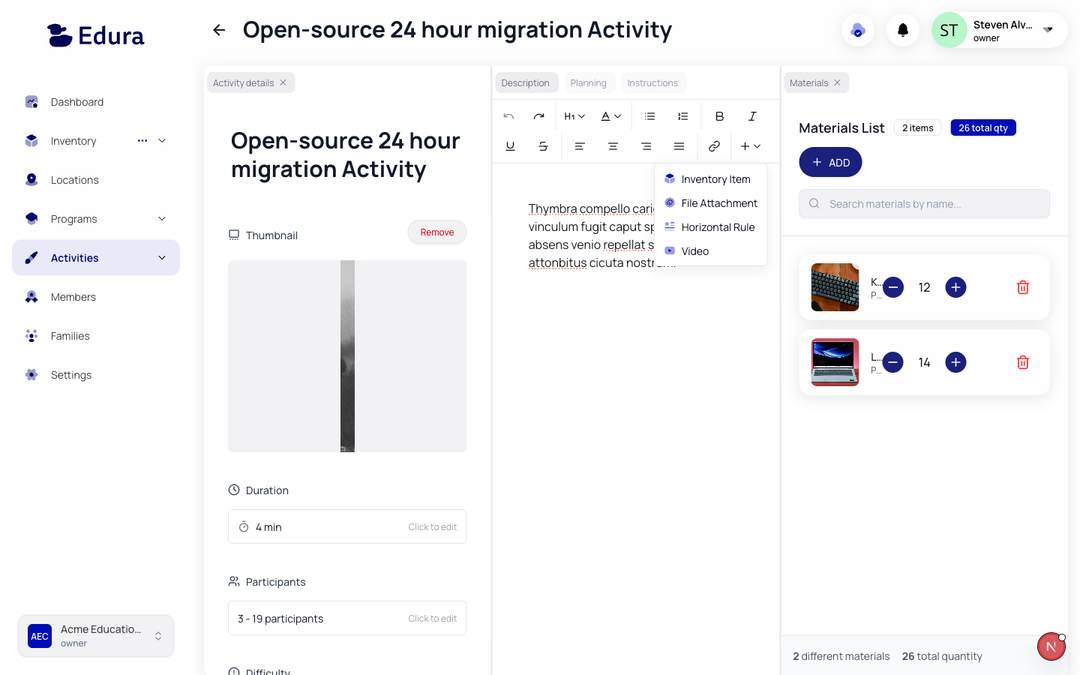
Task: Delete the keyboard material using the trash icon
Action: pos(1022,287)
